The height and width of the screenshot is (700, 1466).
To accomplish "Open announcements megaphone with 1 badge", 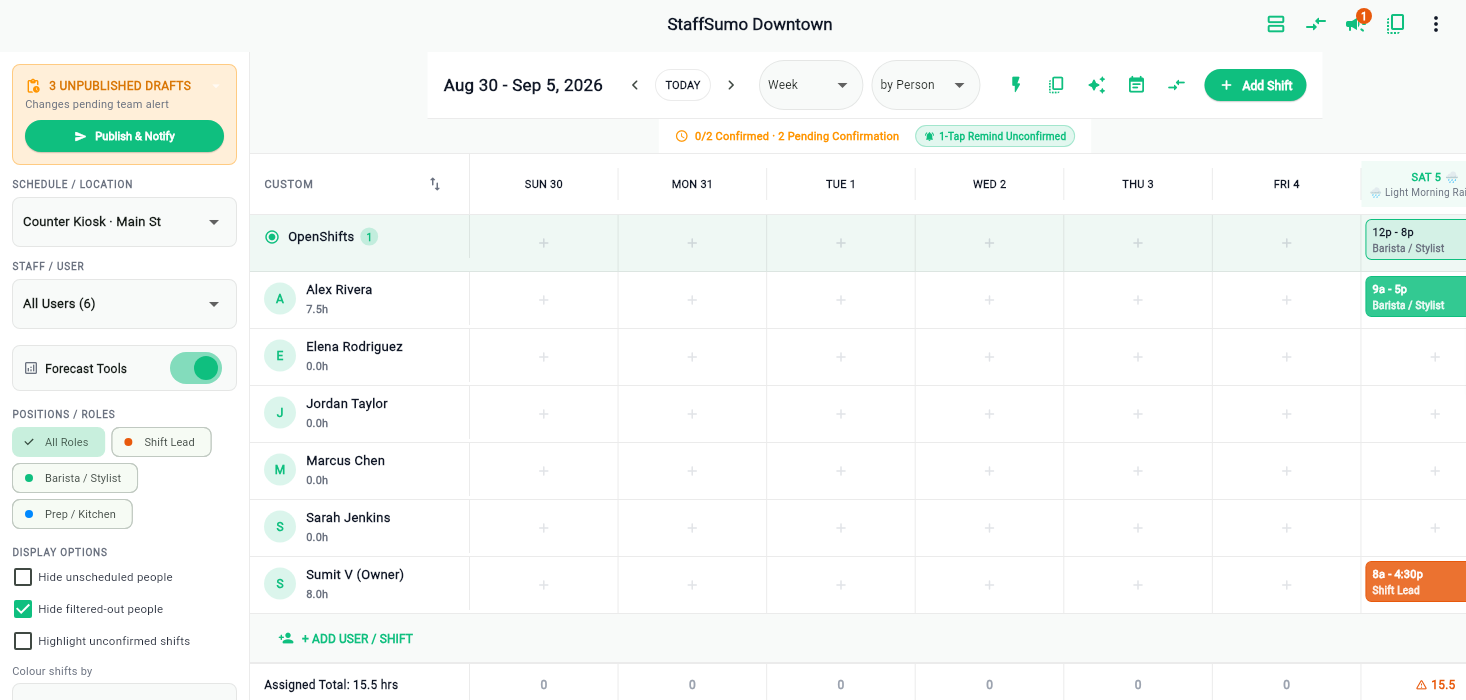I will pos(1356,23).
